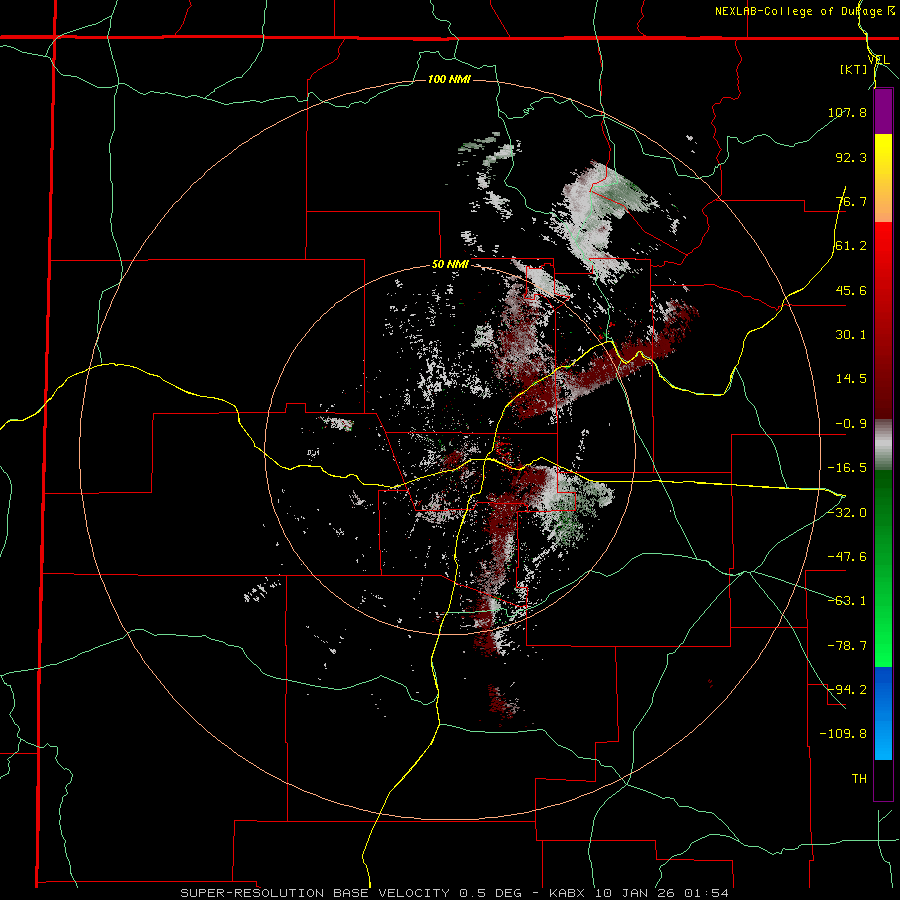Click the VEL legend title
Screen dimensions: 900x900
(x=878, y=60)
